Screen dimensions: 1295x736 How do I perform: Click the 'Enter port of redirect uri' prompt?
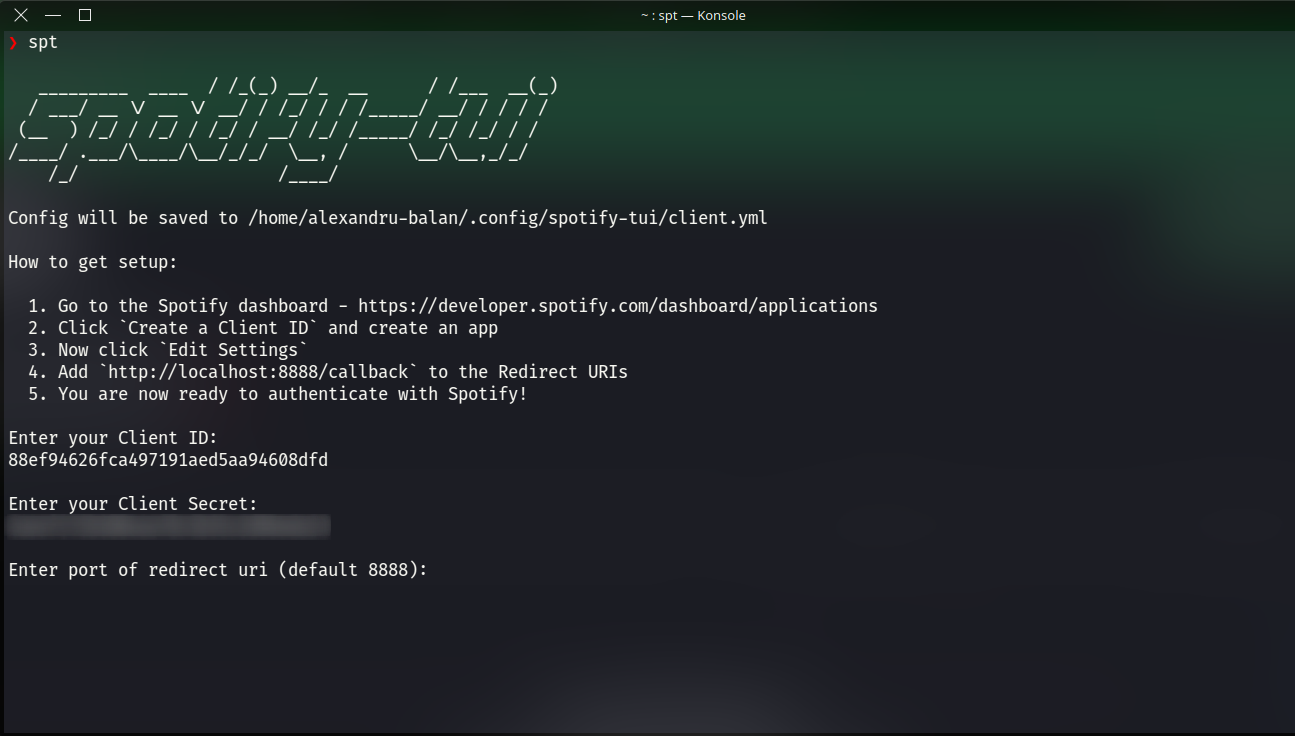point(218,570)
